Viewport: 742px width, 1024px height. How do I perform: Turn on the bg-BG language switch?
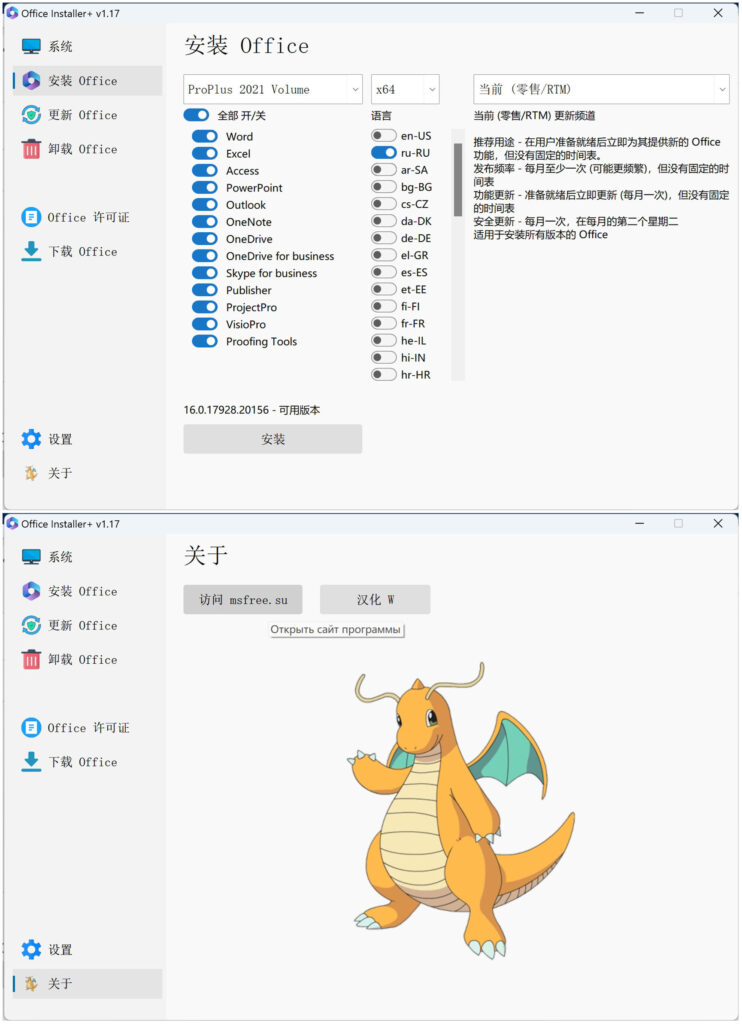click(383, 186)
